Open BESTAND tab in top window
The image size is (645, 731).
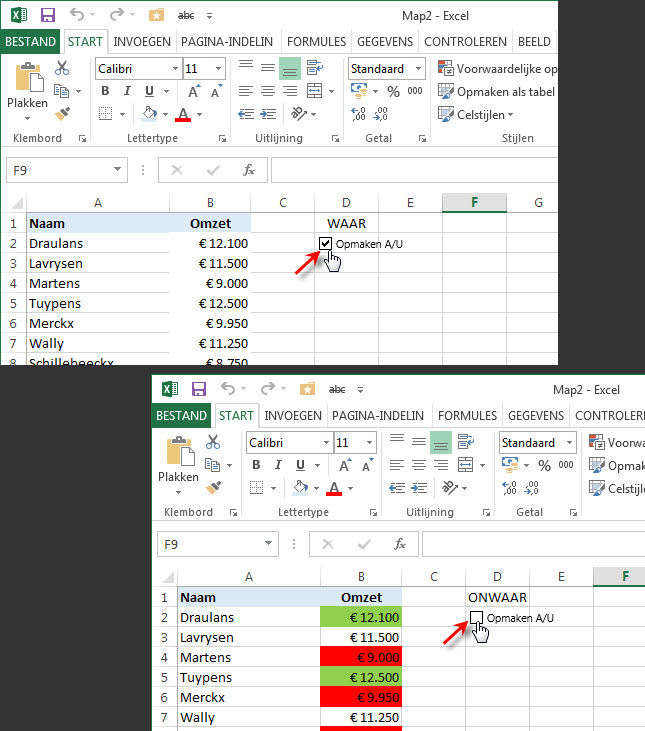(x=30, y=41)
